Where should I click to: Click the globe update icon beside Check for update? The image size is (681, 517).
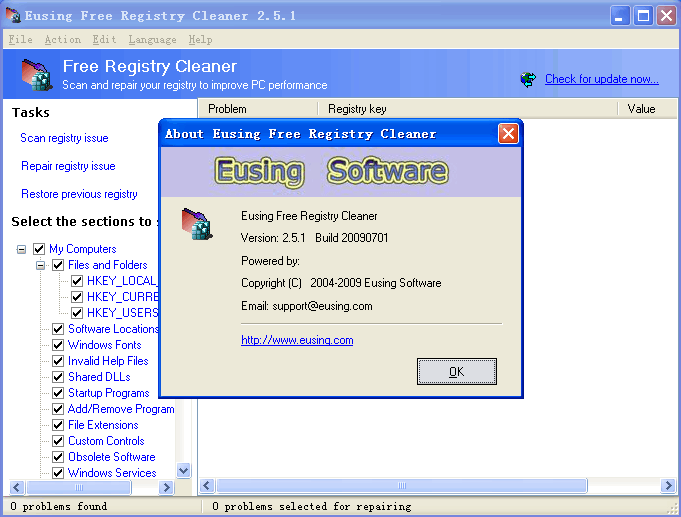pos(528,80)
